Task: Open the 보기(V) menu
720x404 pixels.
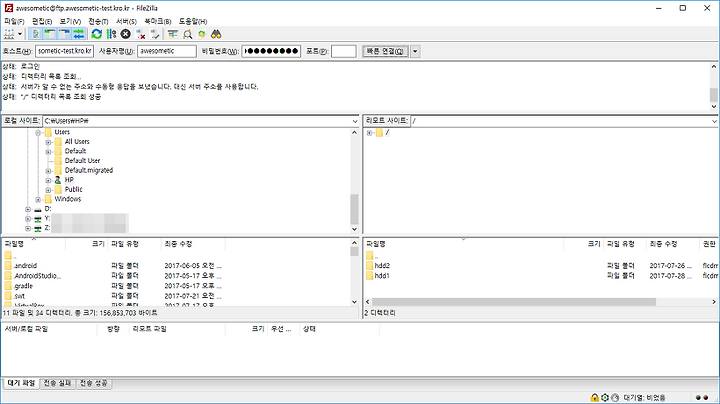Action: [x=70, y=21]
